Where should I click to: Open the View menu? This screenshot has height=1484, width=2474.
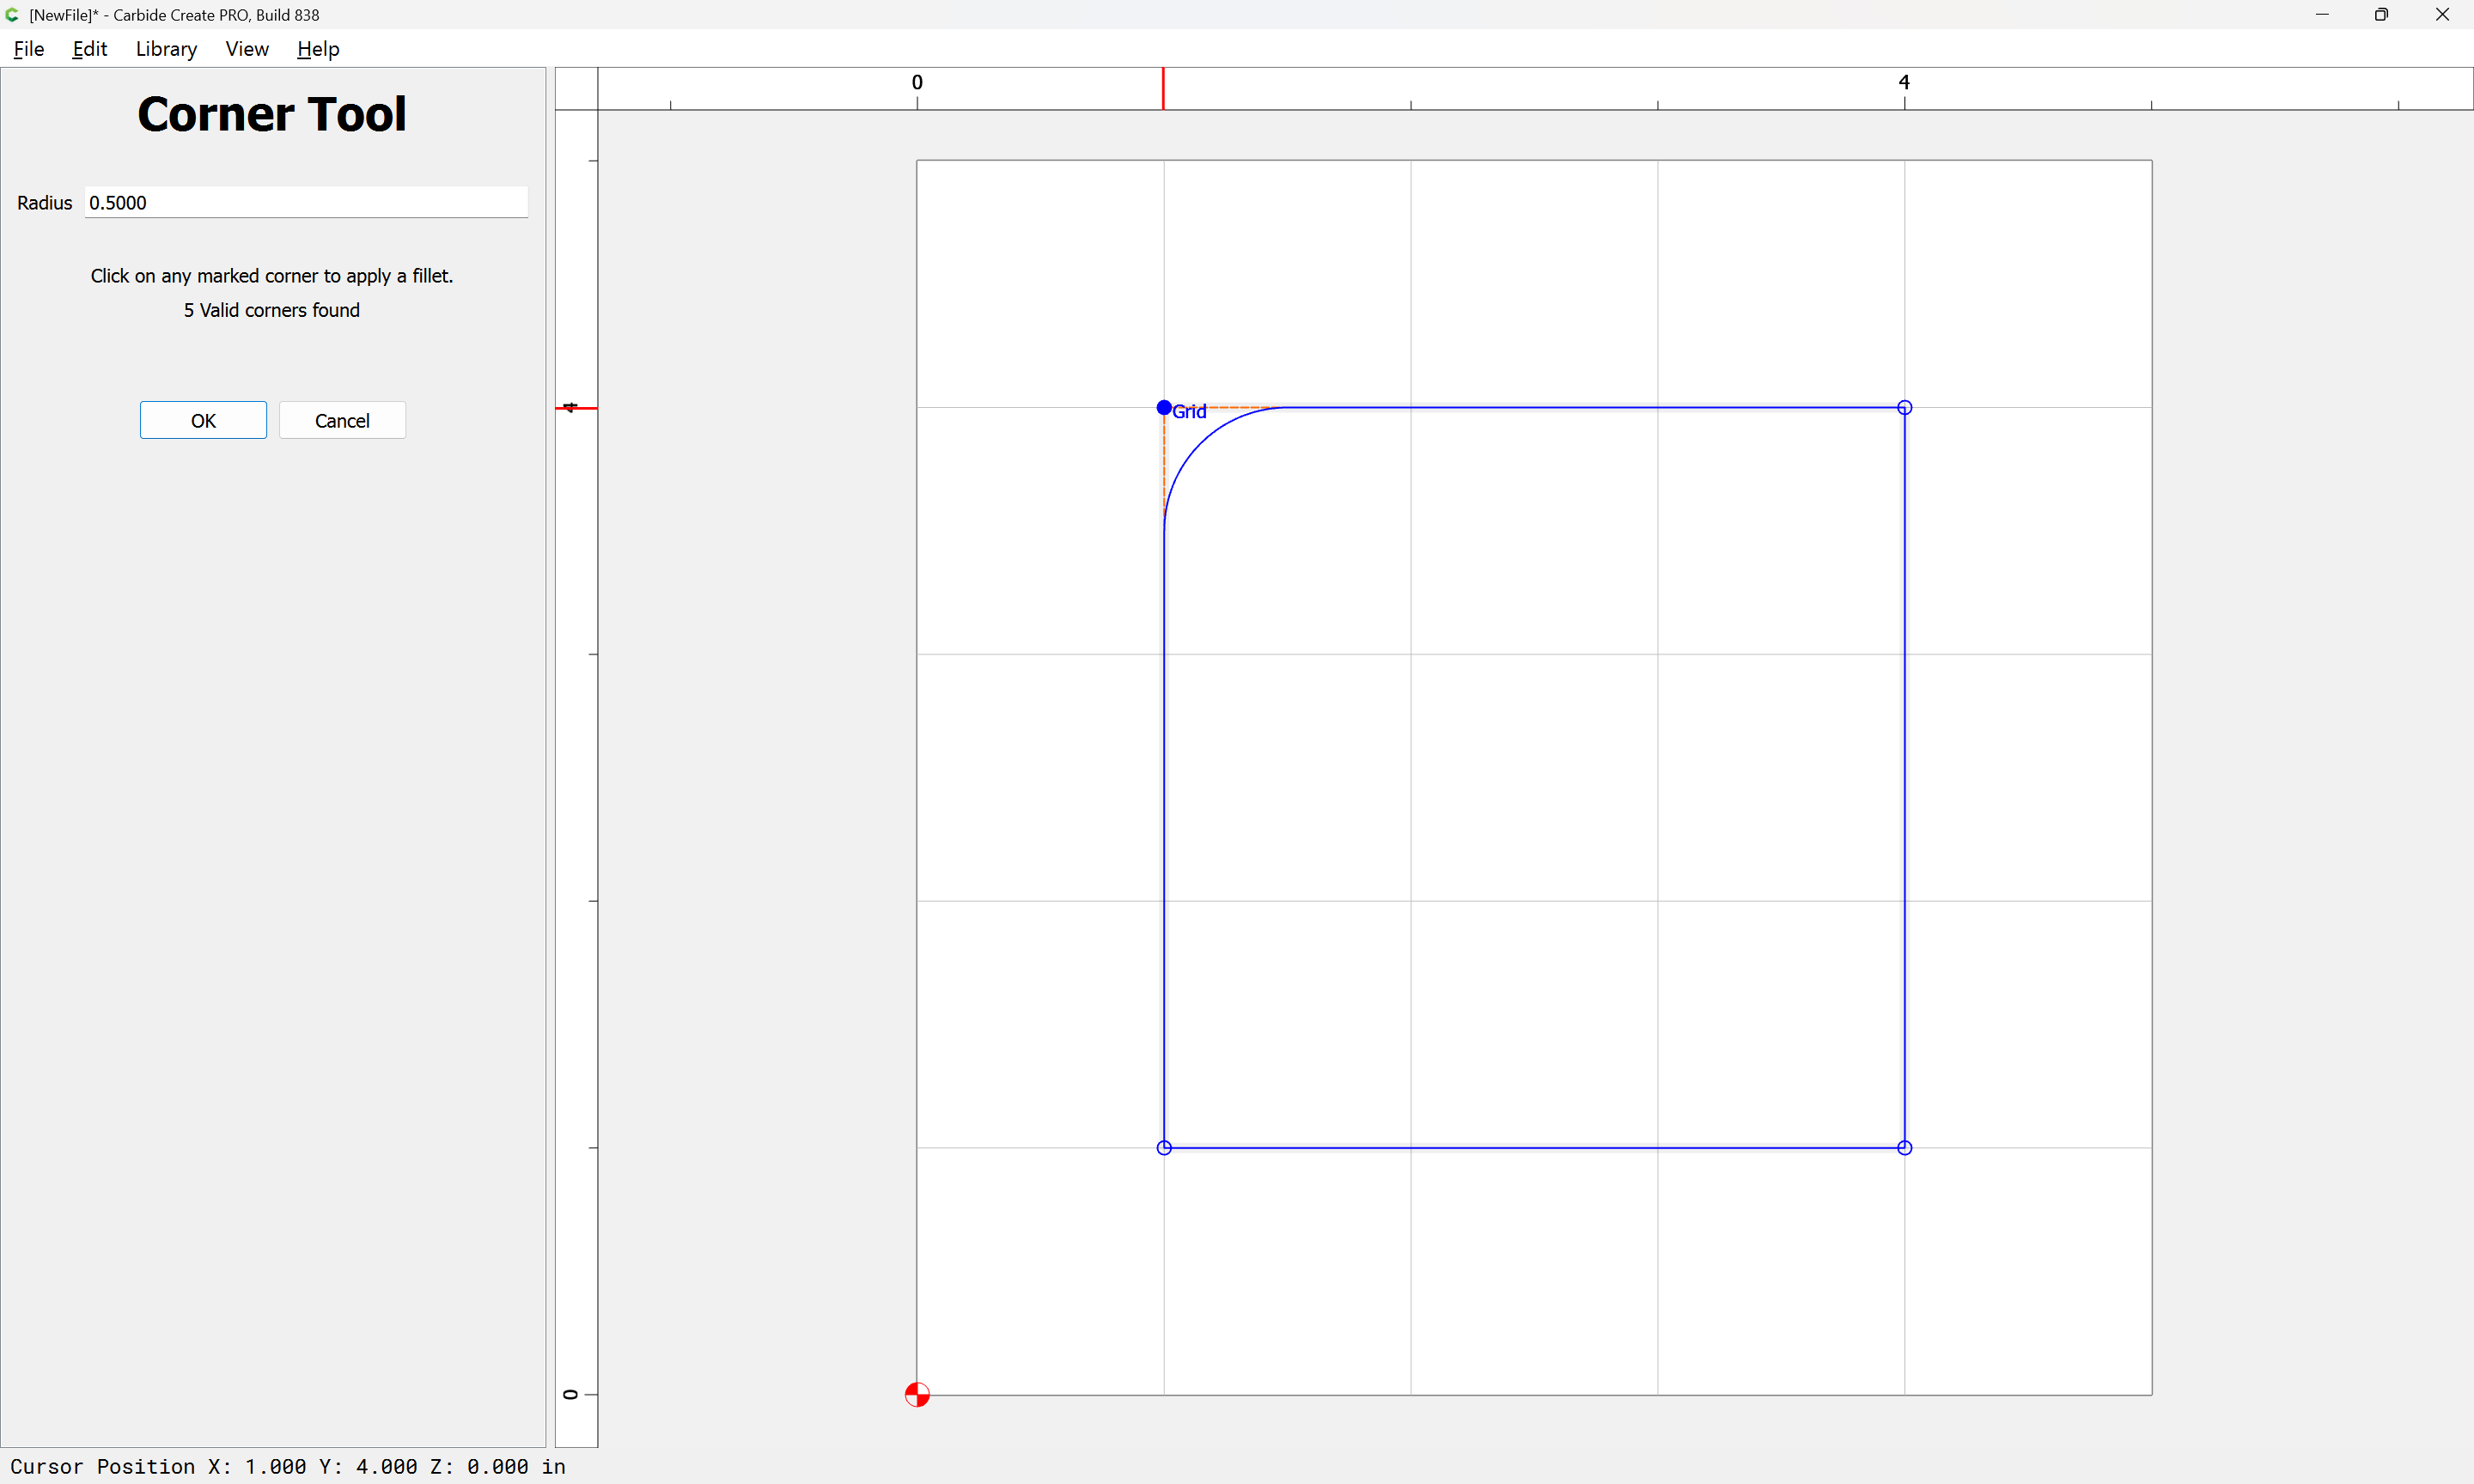tap(246, 49)
